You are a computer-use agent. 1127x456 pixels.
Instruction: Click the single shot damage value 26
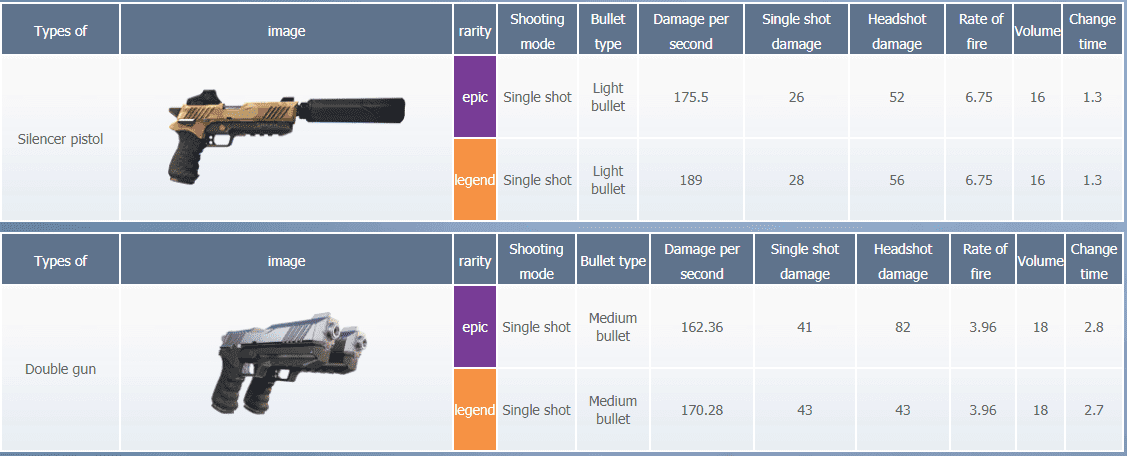796,97
